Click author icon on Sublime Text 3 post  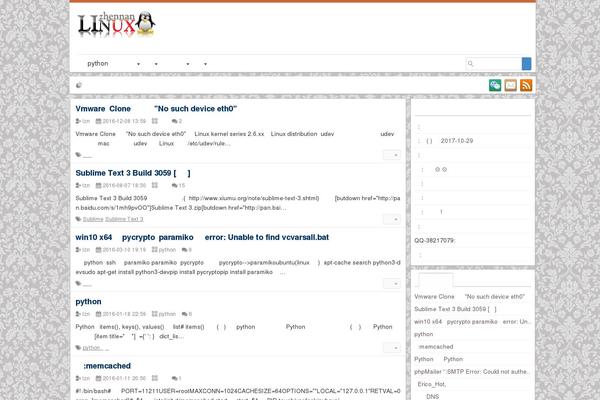[x=78, y=185]
